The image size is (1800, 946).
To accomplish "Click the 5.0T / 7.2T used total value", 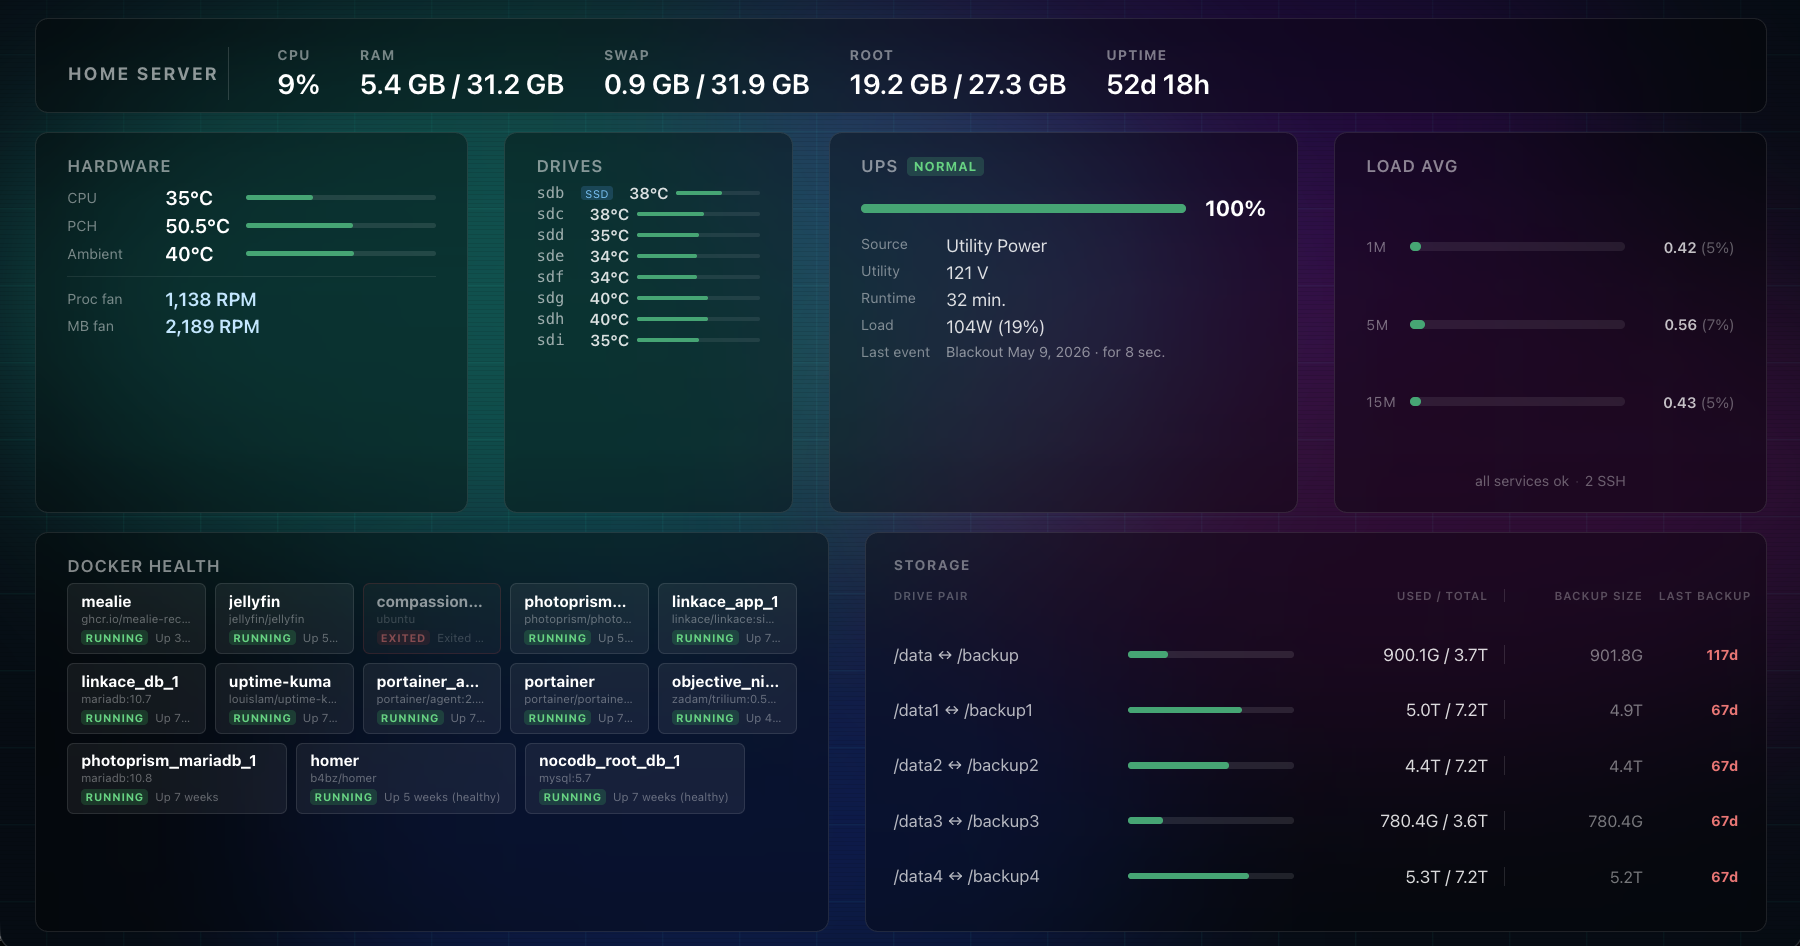I will click(1446, 711).
